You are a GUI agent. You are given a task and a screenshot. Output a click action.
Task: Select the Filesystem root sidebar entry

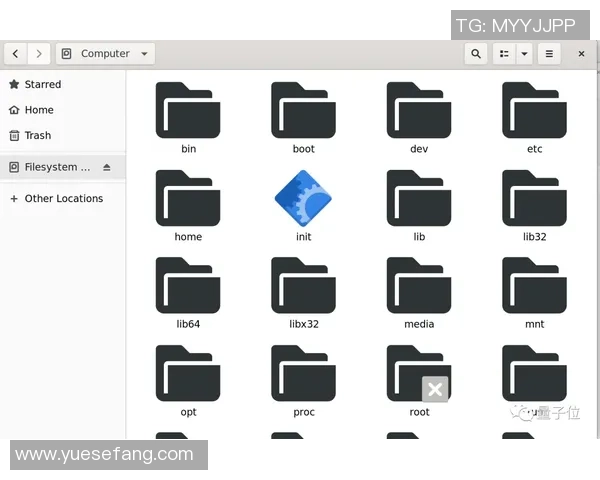55,167
